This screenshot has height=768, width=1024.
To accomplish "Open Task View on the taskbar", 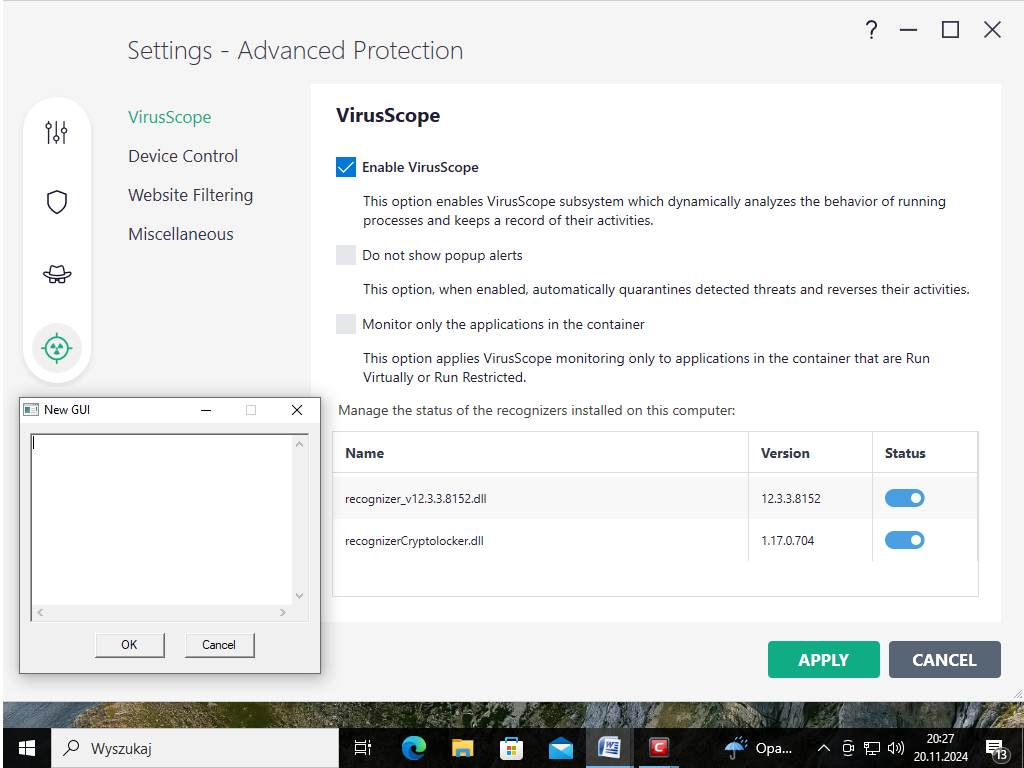I will tap(362, 748).
